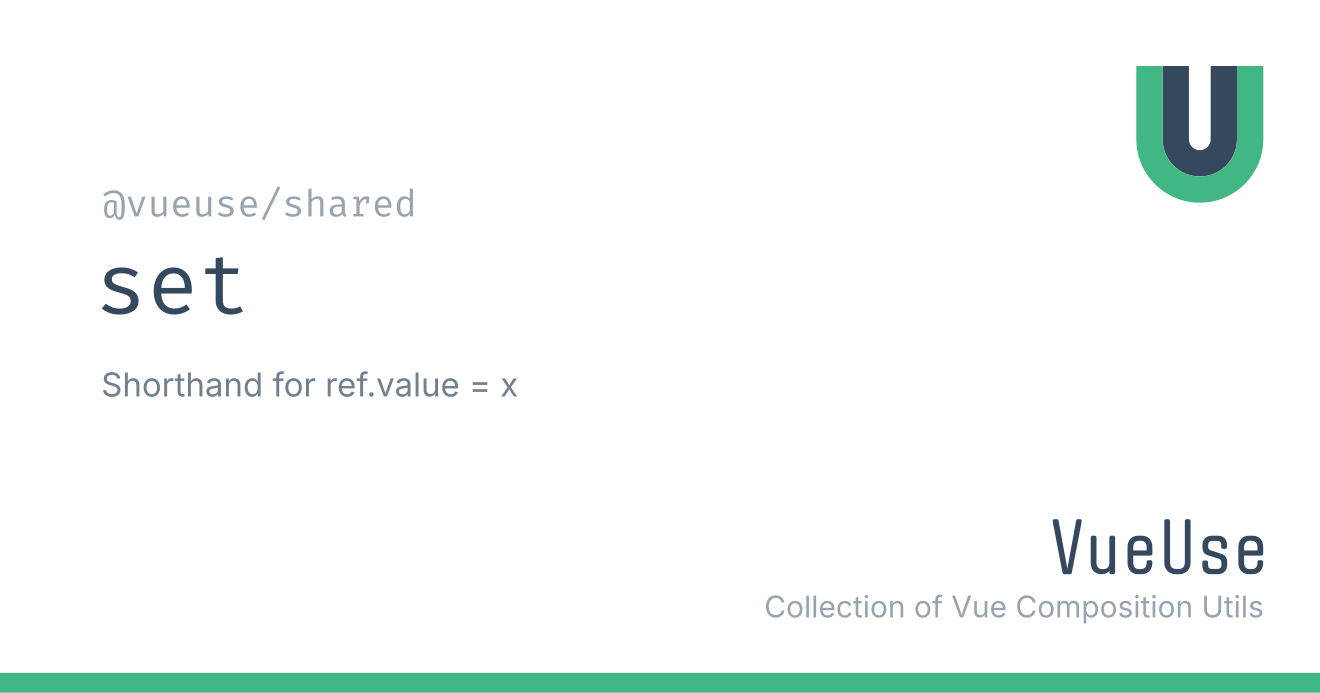Open the @vueuse/shared package label
This screenshot has height=693, width=1320.
259,205
